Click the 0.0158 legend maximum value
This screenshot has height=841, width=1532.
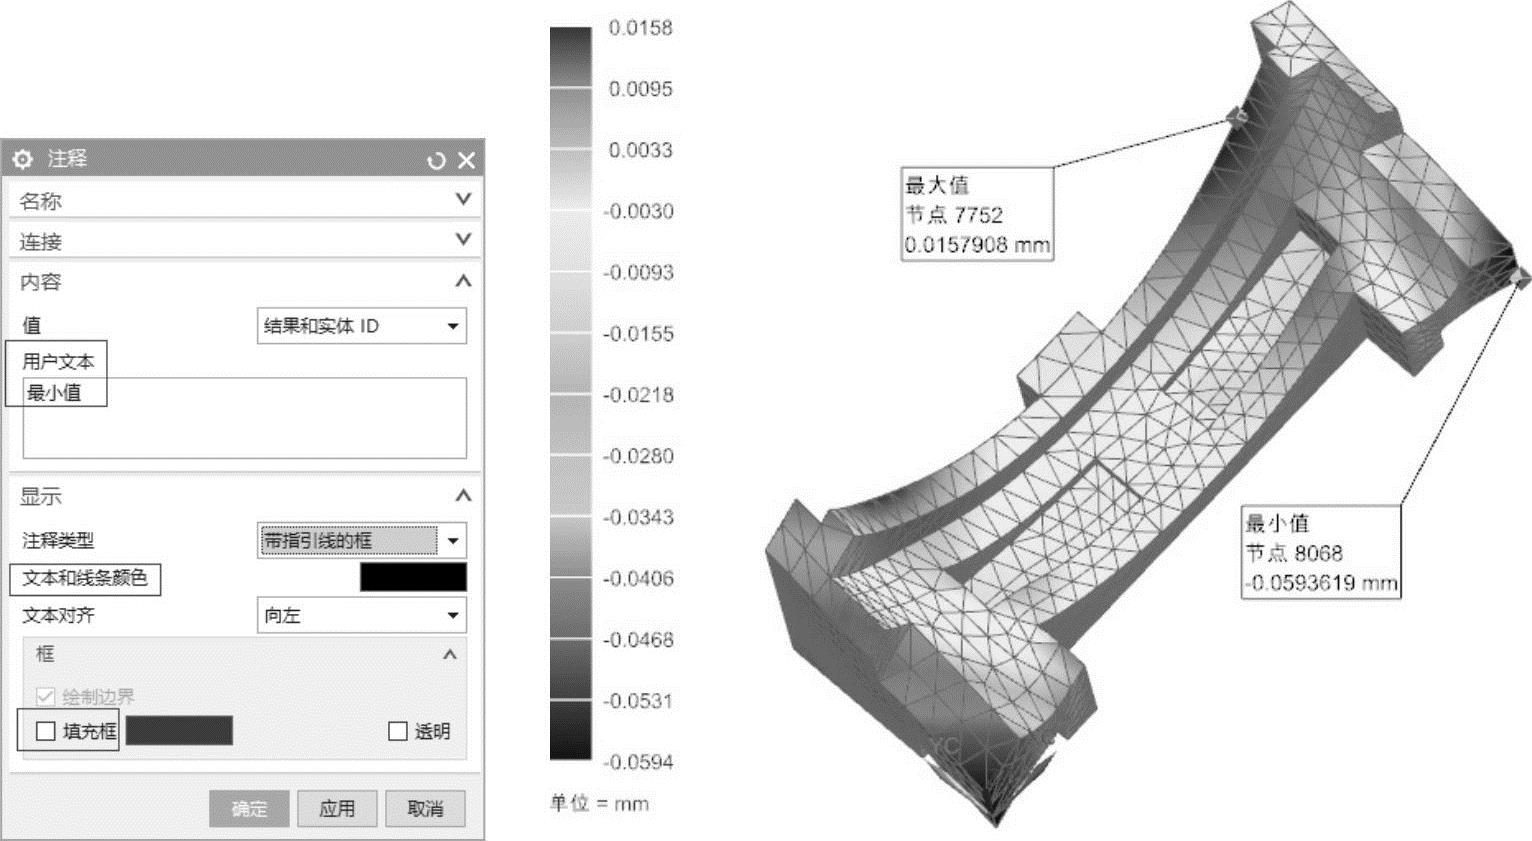[640, 28]
